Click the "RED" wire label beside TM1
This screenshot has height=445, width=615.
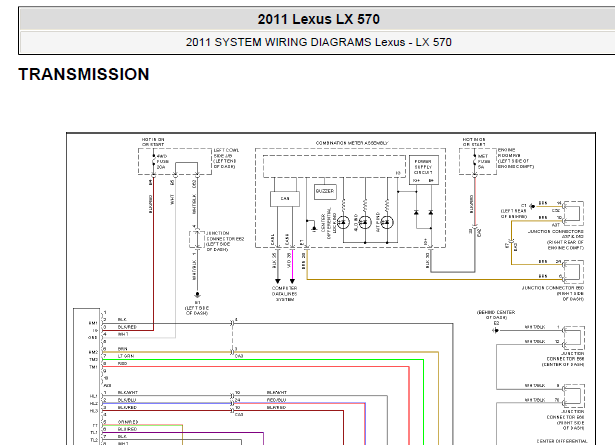click(122, 363)
